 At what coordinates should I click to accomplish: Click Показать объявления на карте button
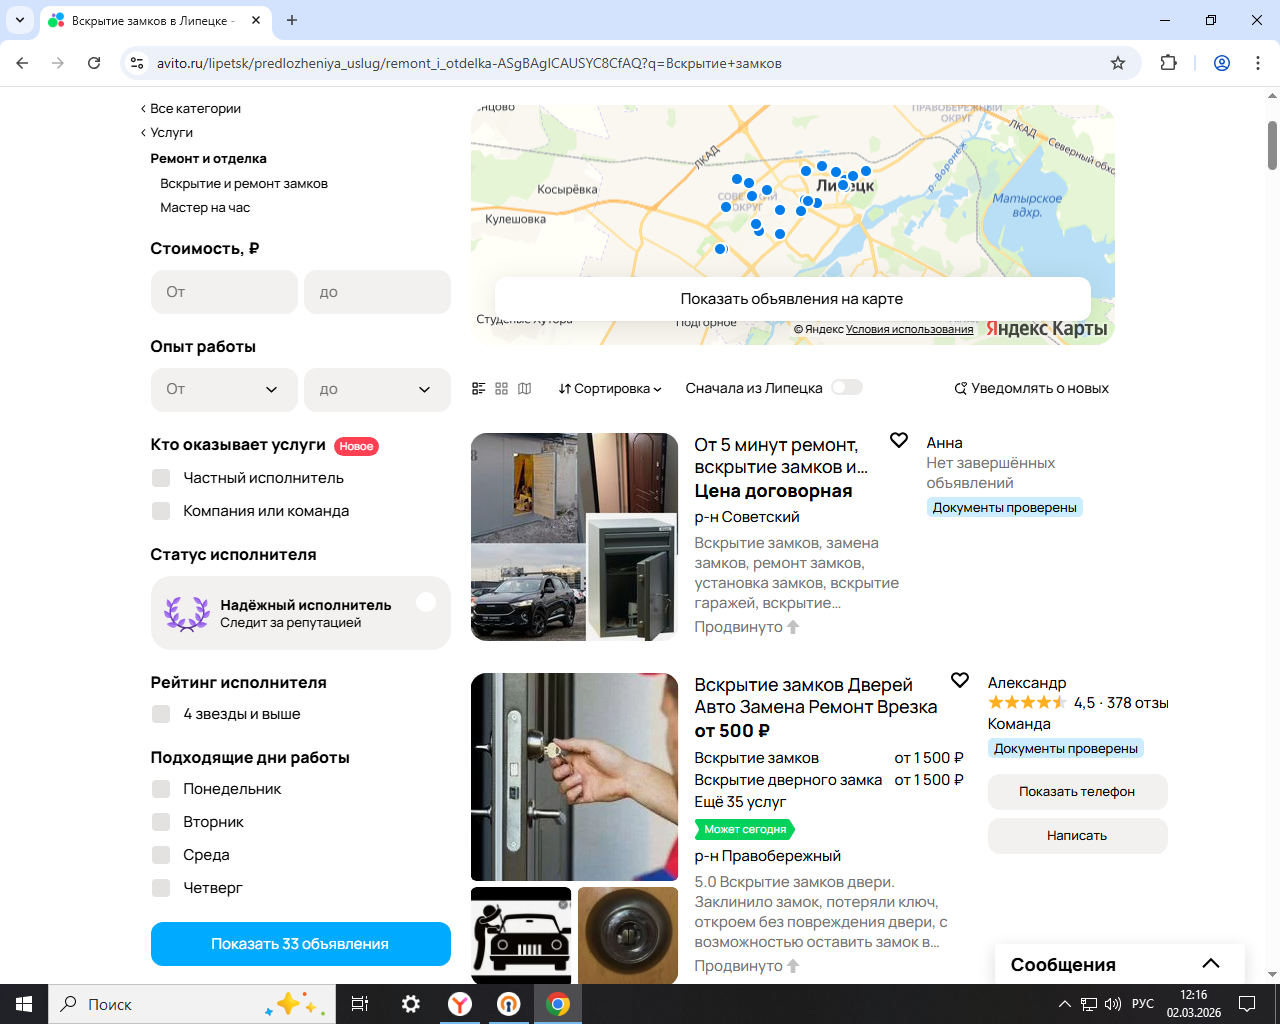792,298
